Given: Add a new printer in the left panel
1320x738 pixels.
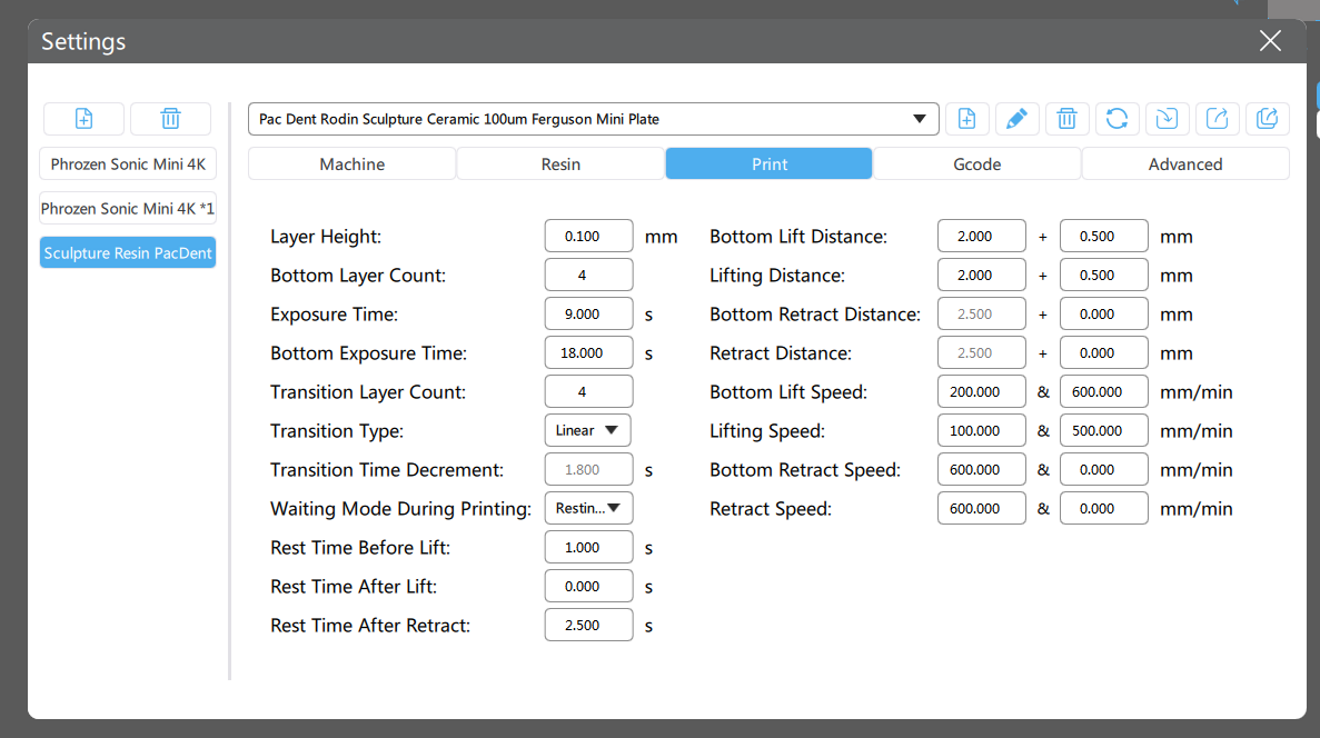Looking at the screenshot, I should point(84,119).
